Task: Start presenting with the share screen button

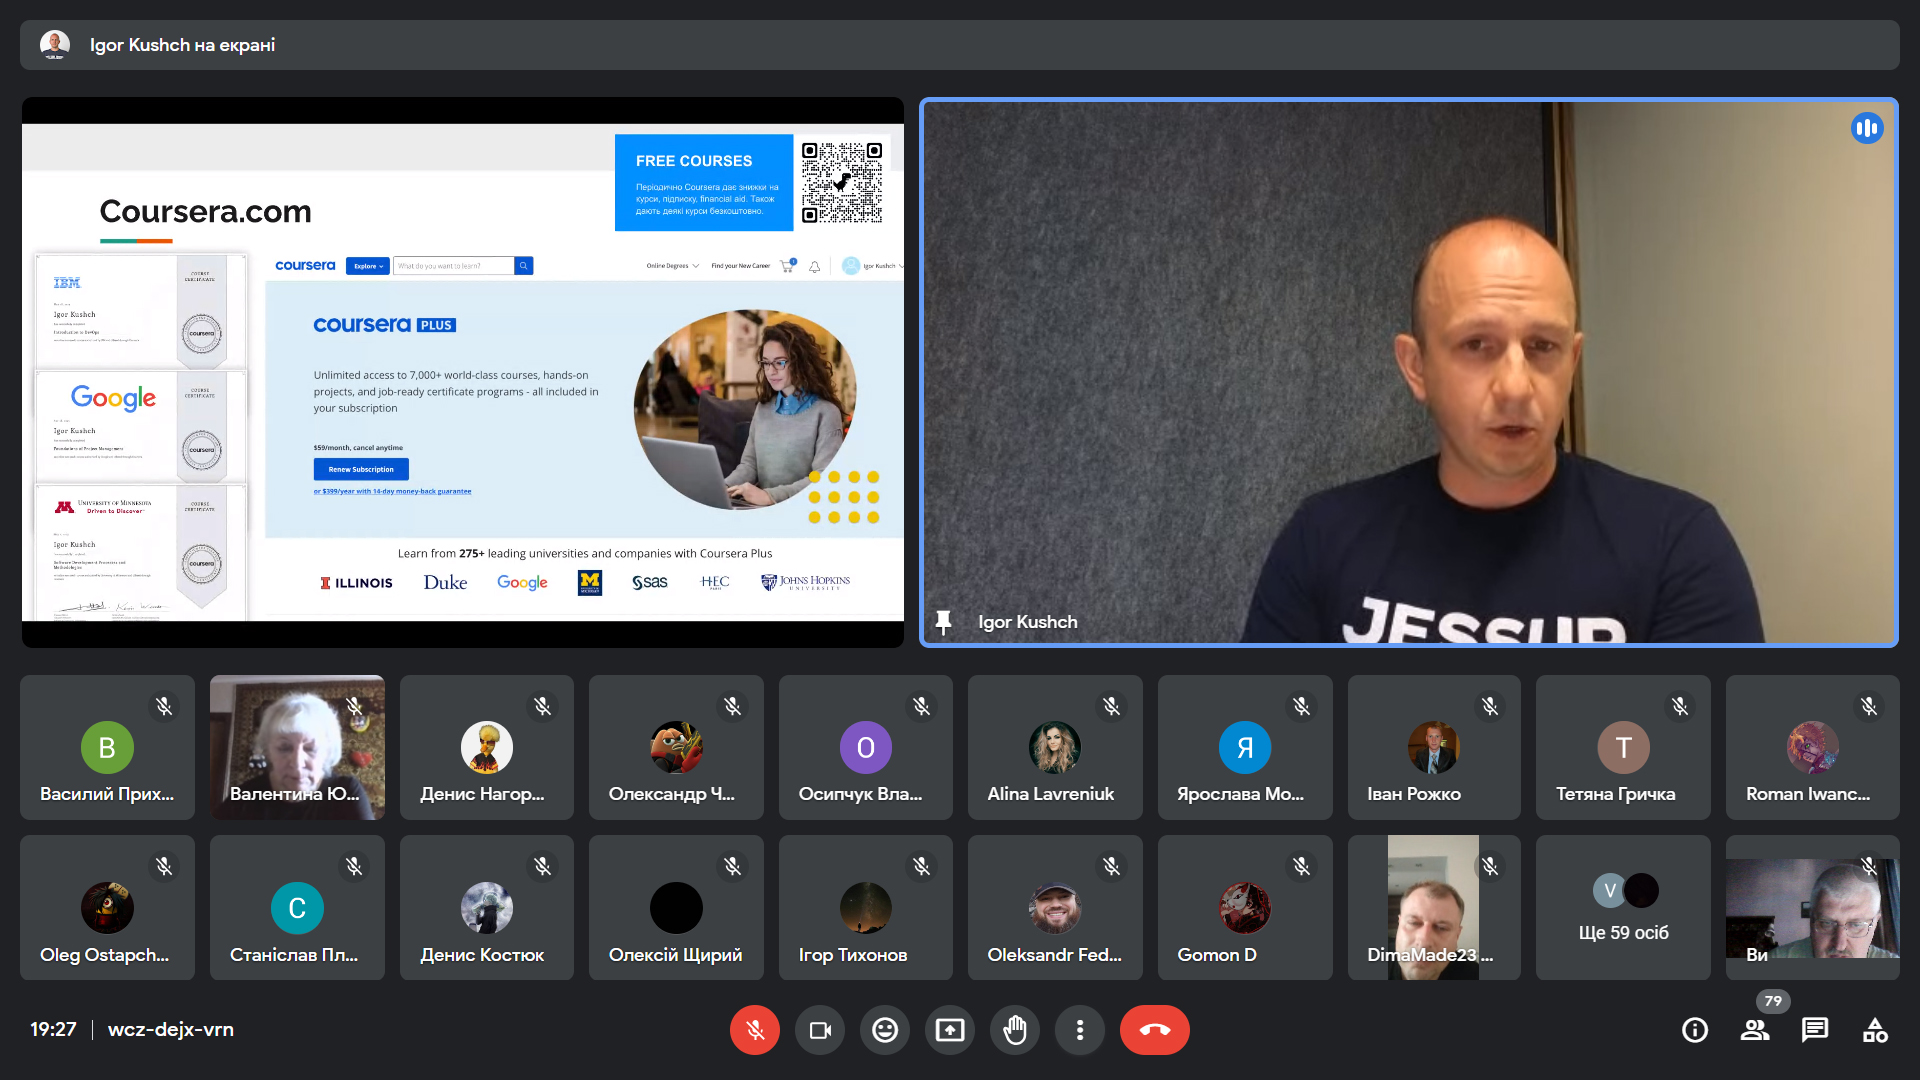Action: pos(950,1030)
